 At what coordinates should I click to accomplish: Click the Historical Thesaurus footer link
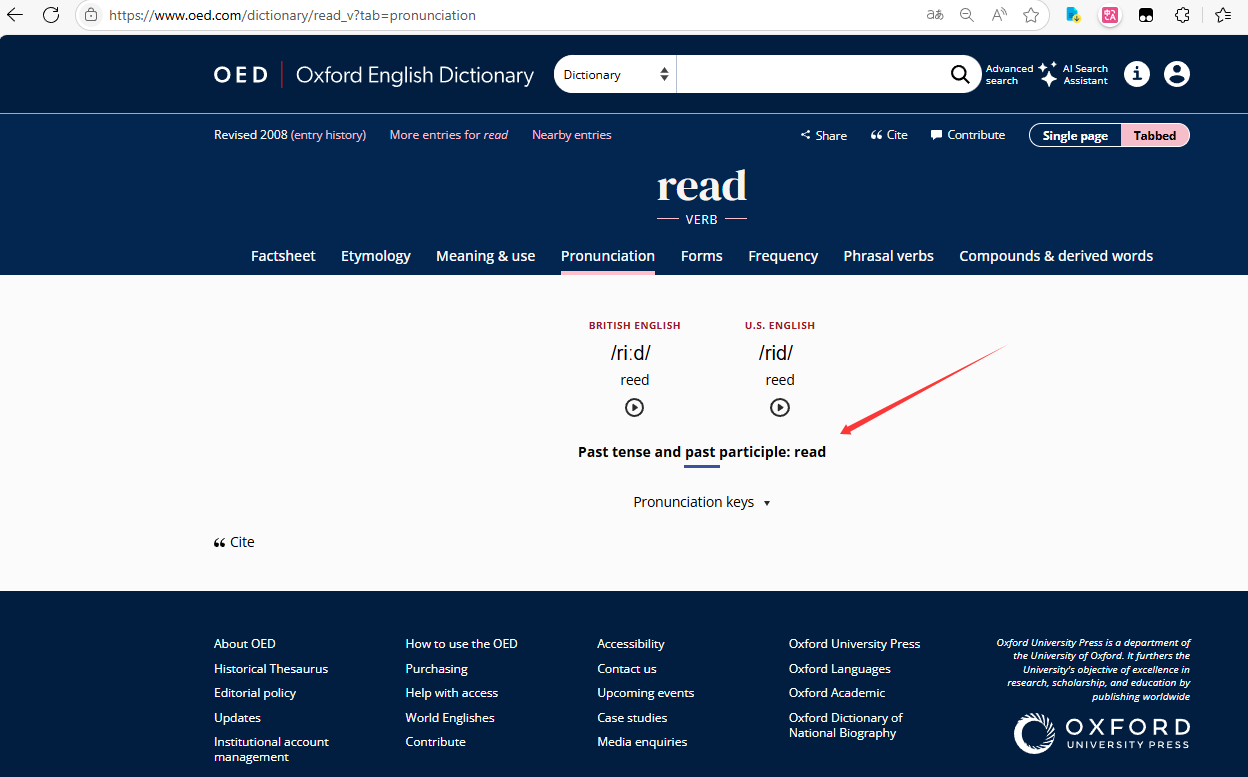tap(271, 669)
